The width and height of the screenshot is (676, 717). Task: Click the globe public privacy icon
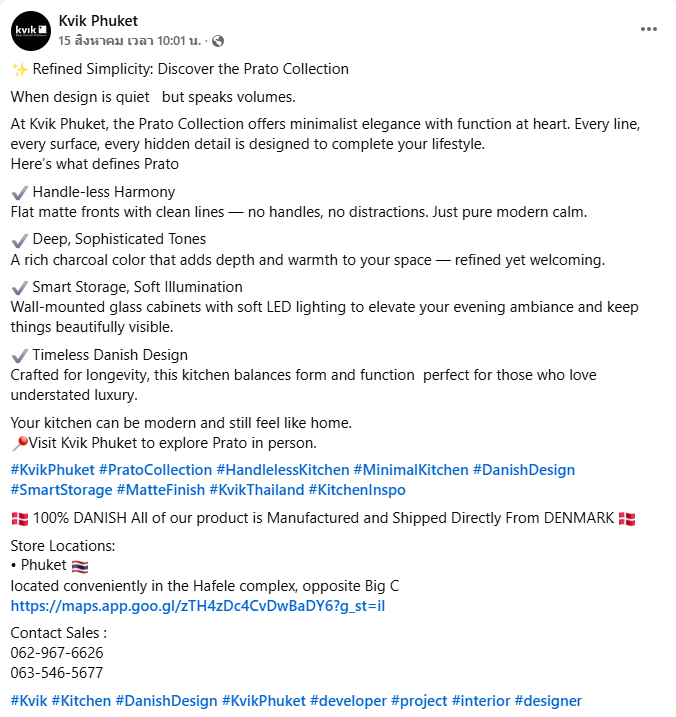[218, 41]
